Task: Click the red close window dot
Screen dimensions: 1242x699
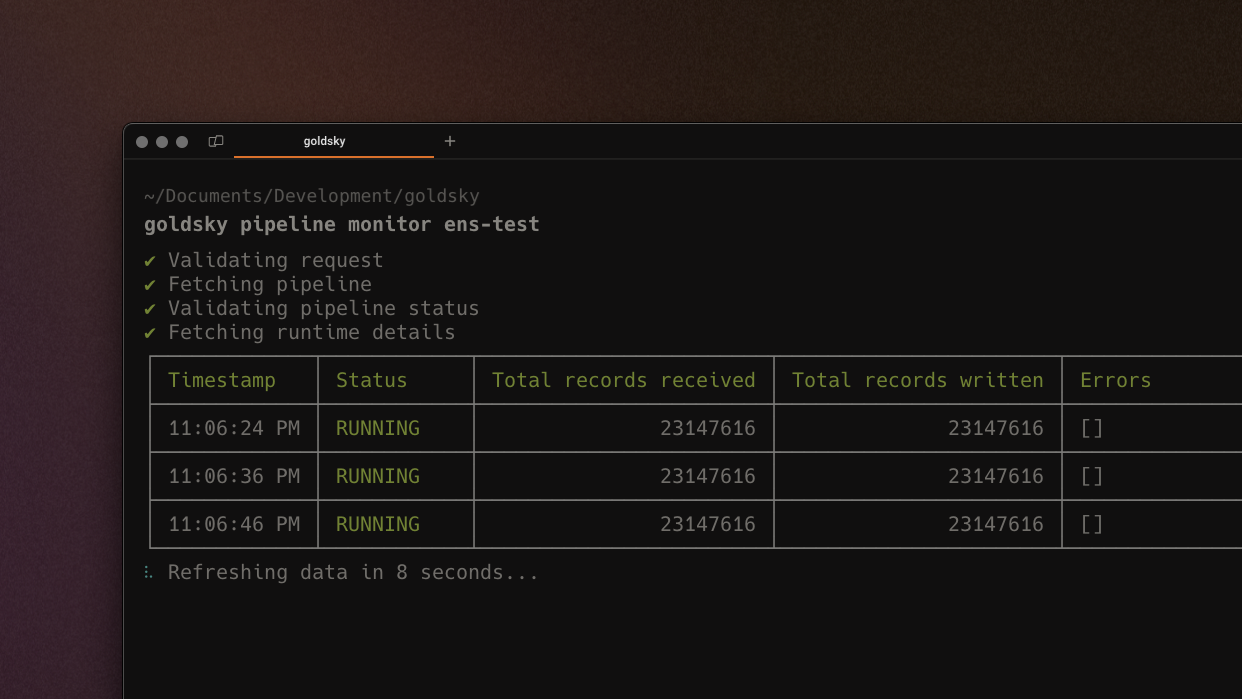Action: 142,142
